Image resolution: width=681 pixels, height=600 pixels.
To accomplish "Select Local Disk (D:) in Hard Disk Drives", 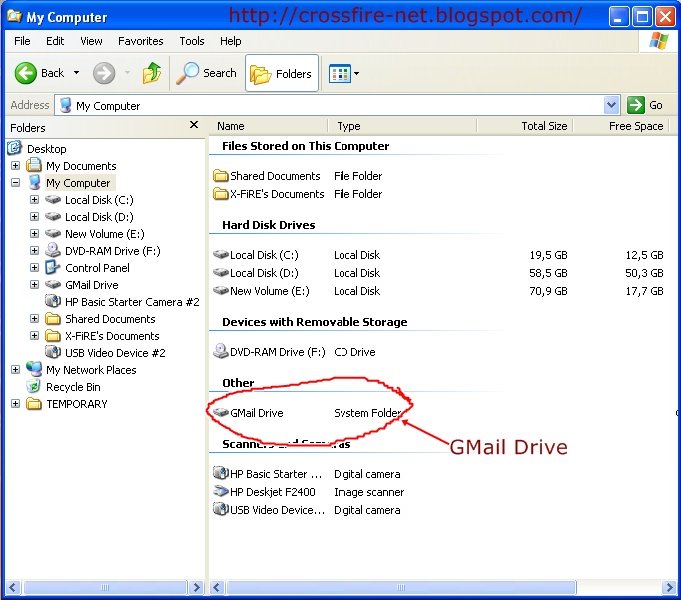I will coord(264,273).
